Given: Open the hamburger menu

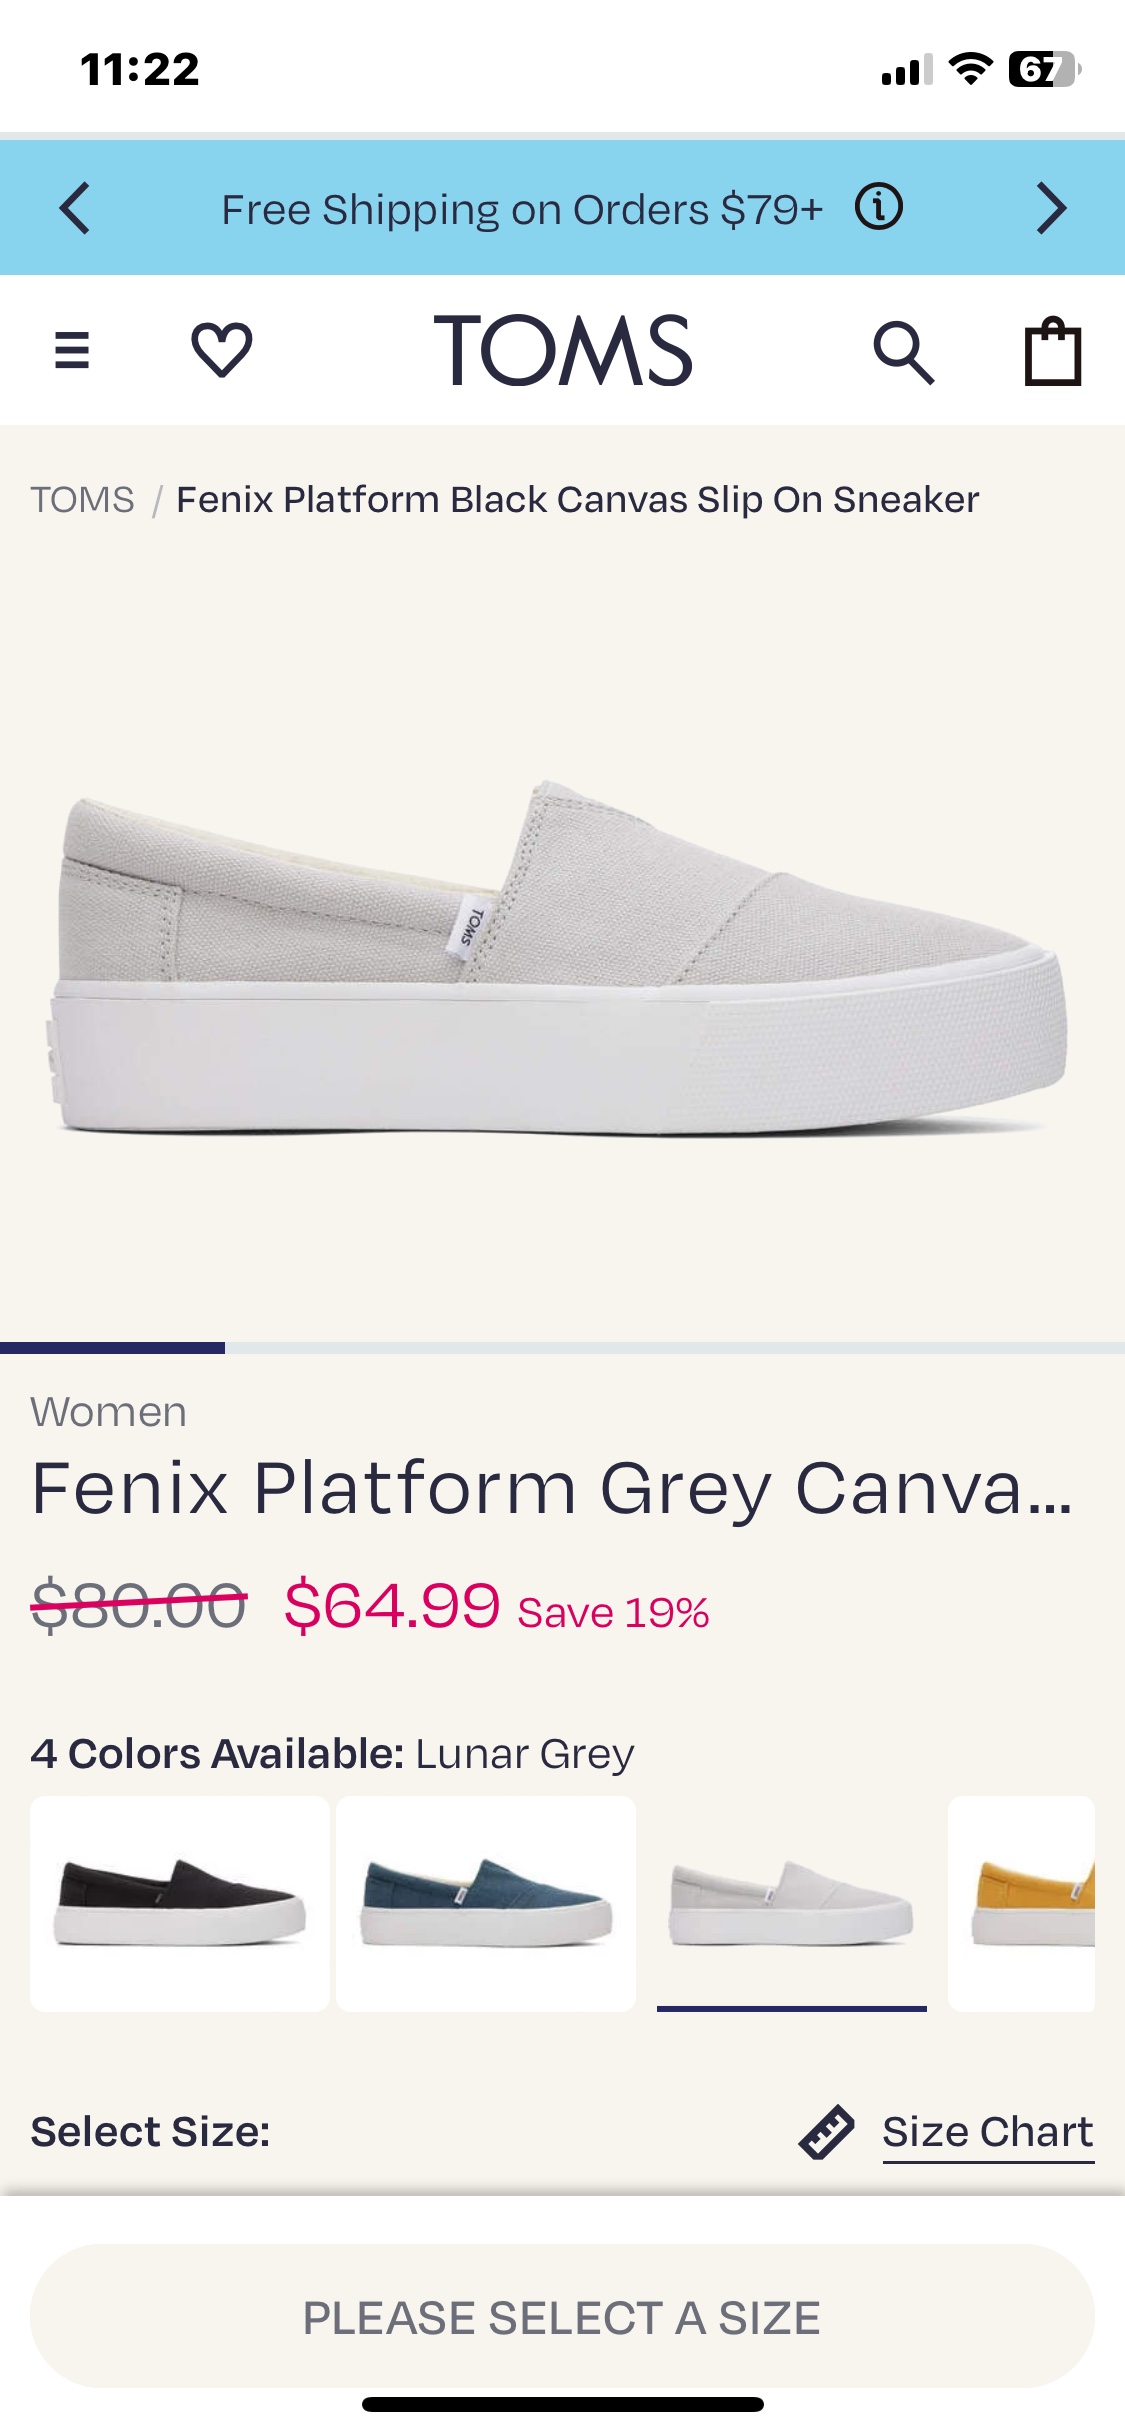Looking at the screenshot, I should pyautogui.click(x=72, y=350).
